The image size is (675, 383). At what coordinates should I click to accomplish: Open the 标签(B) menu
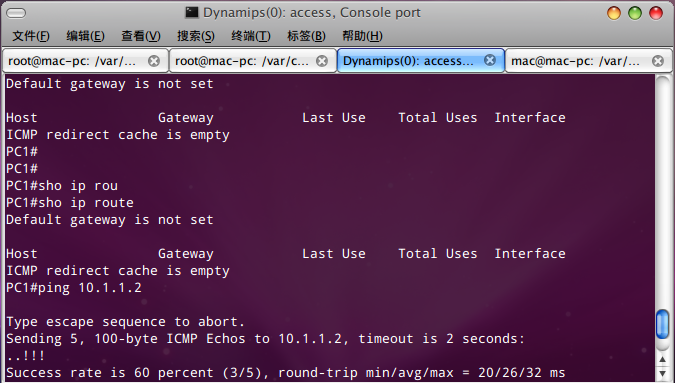(306, 36)
